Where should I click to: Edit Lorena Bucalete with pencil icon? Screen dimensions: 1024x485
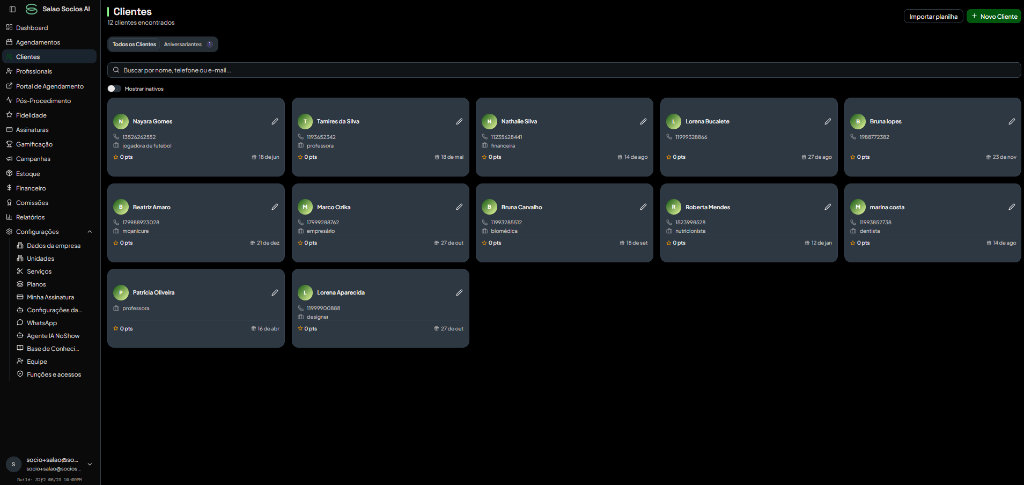coord(827,121)
